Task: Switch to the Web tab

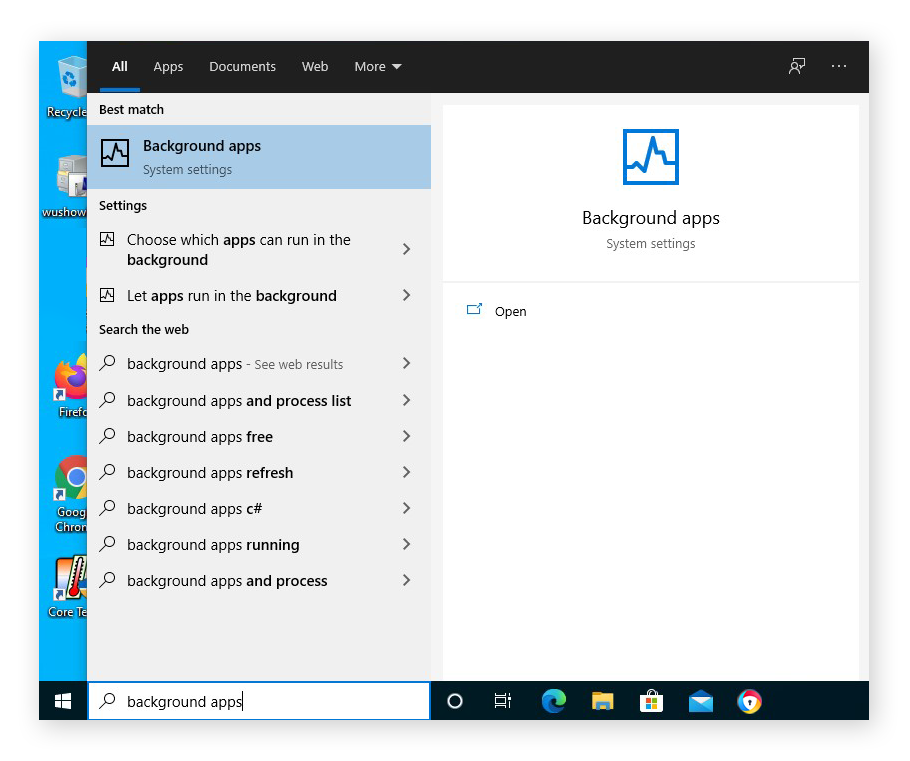Action: coord(315,66)
